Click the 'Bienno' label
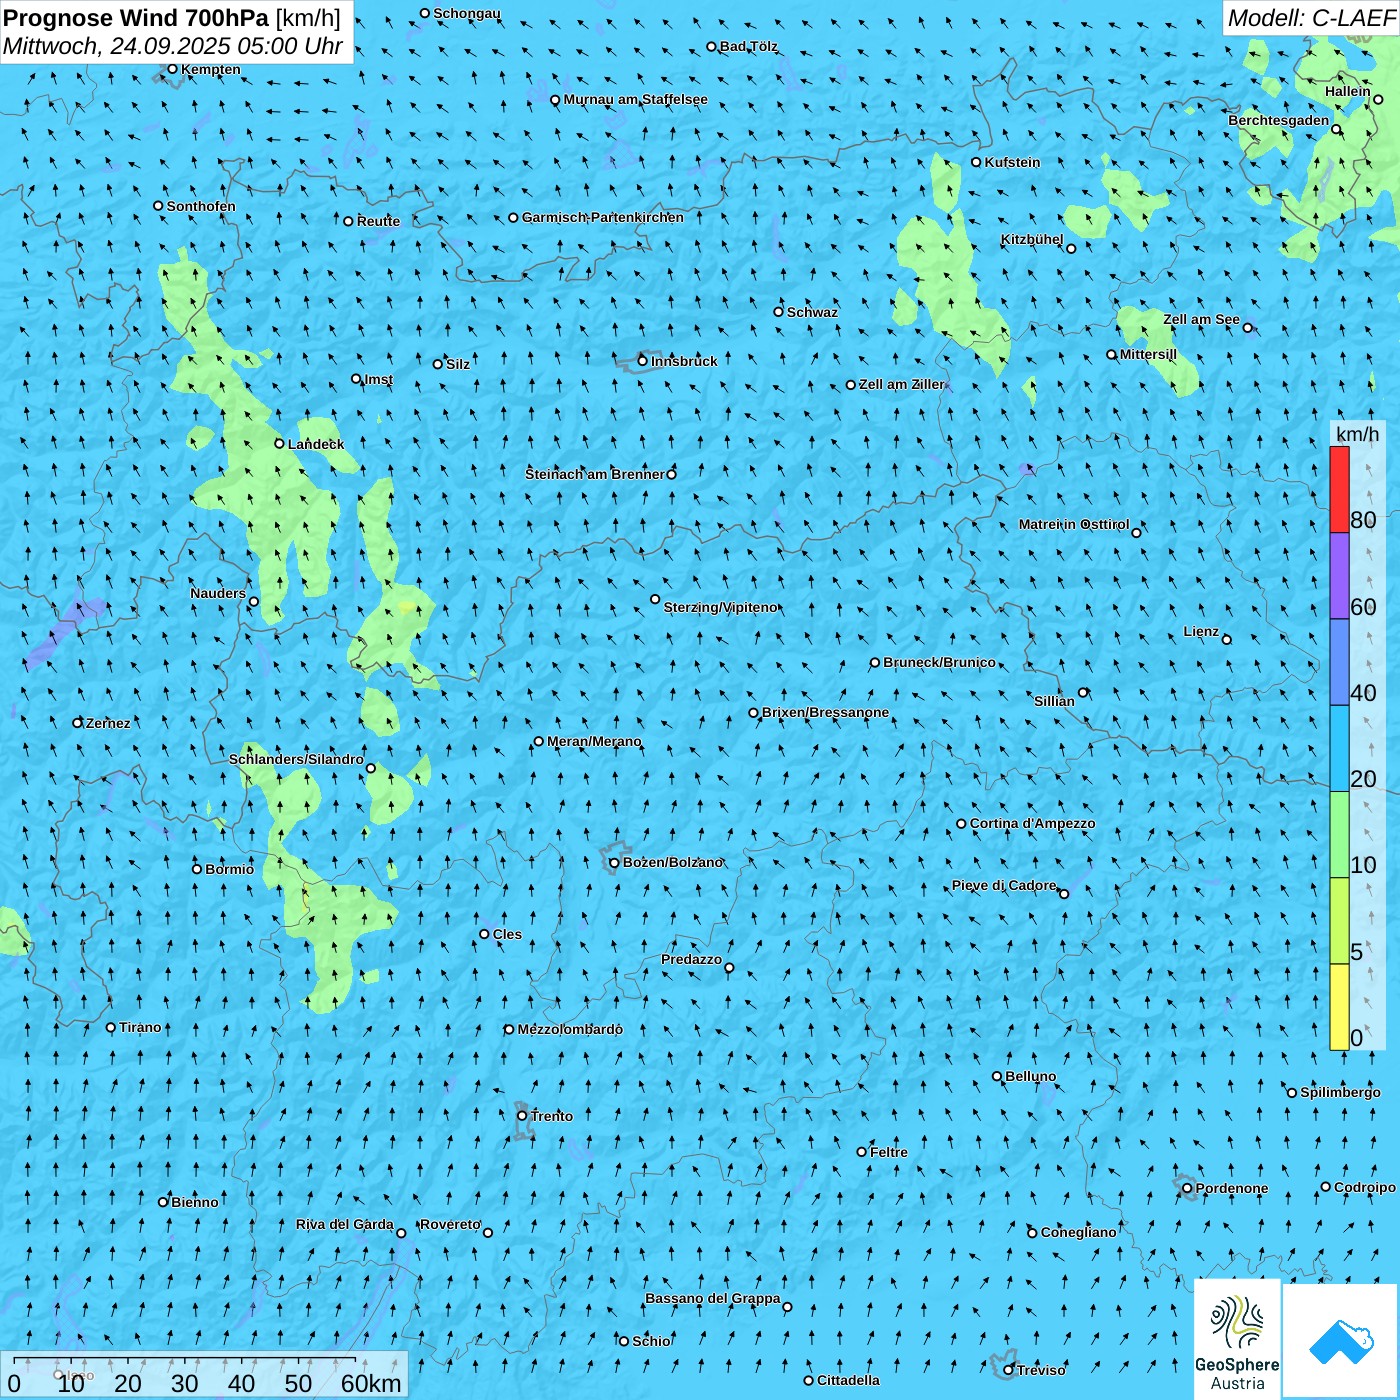The width and height of the screenshot is (1400, 1400). [x=194, y=1202]
